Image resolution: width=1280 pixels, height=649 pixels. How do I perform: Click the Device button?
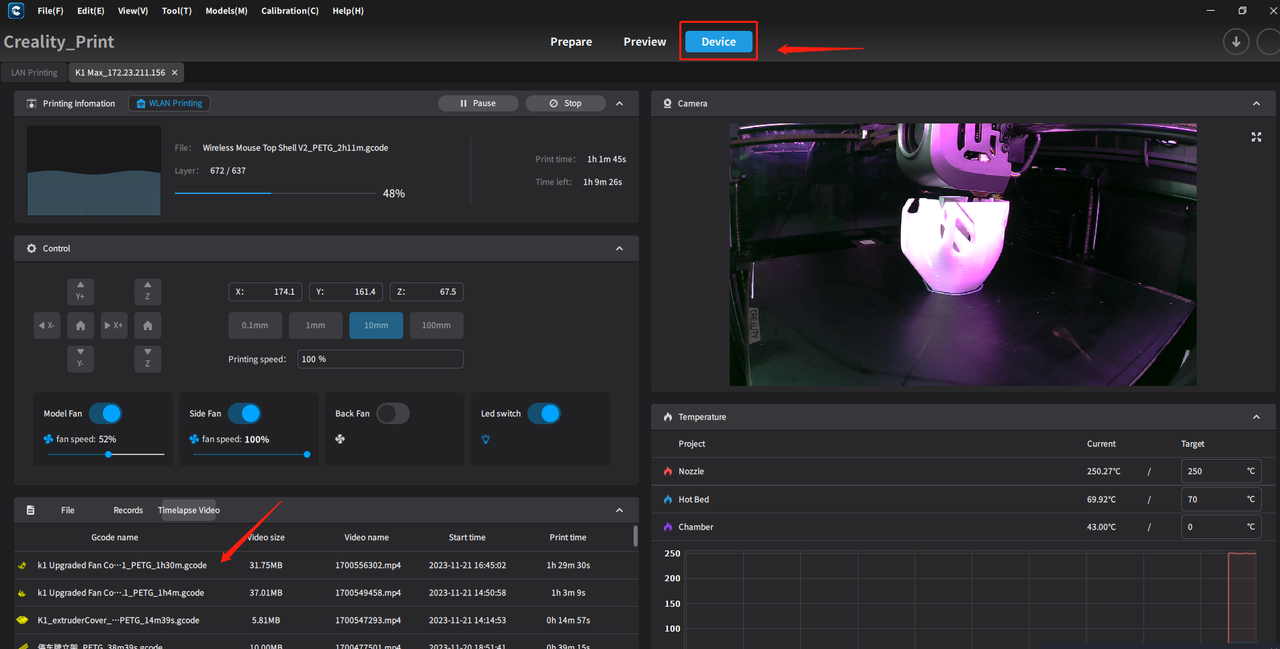point(719,42)
